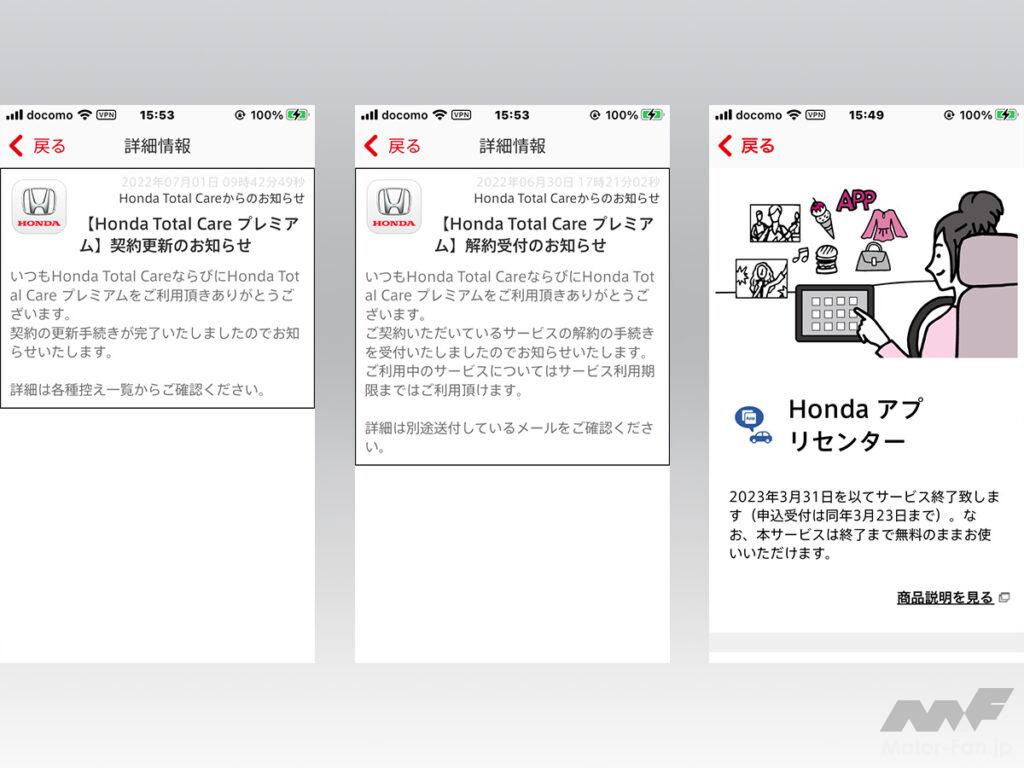The width and height of the screenshot is (1024, 768).
Task: Click the Honda App Center chat-car icon
Action: (753, 424)
